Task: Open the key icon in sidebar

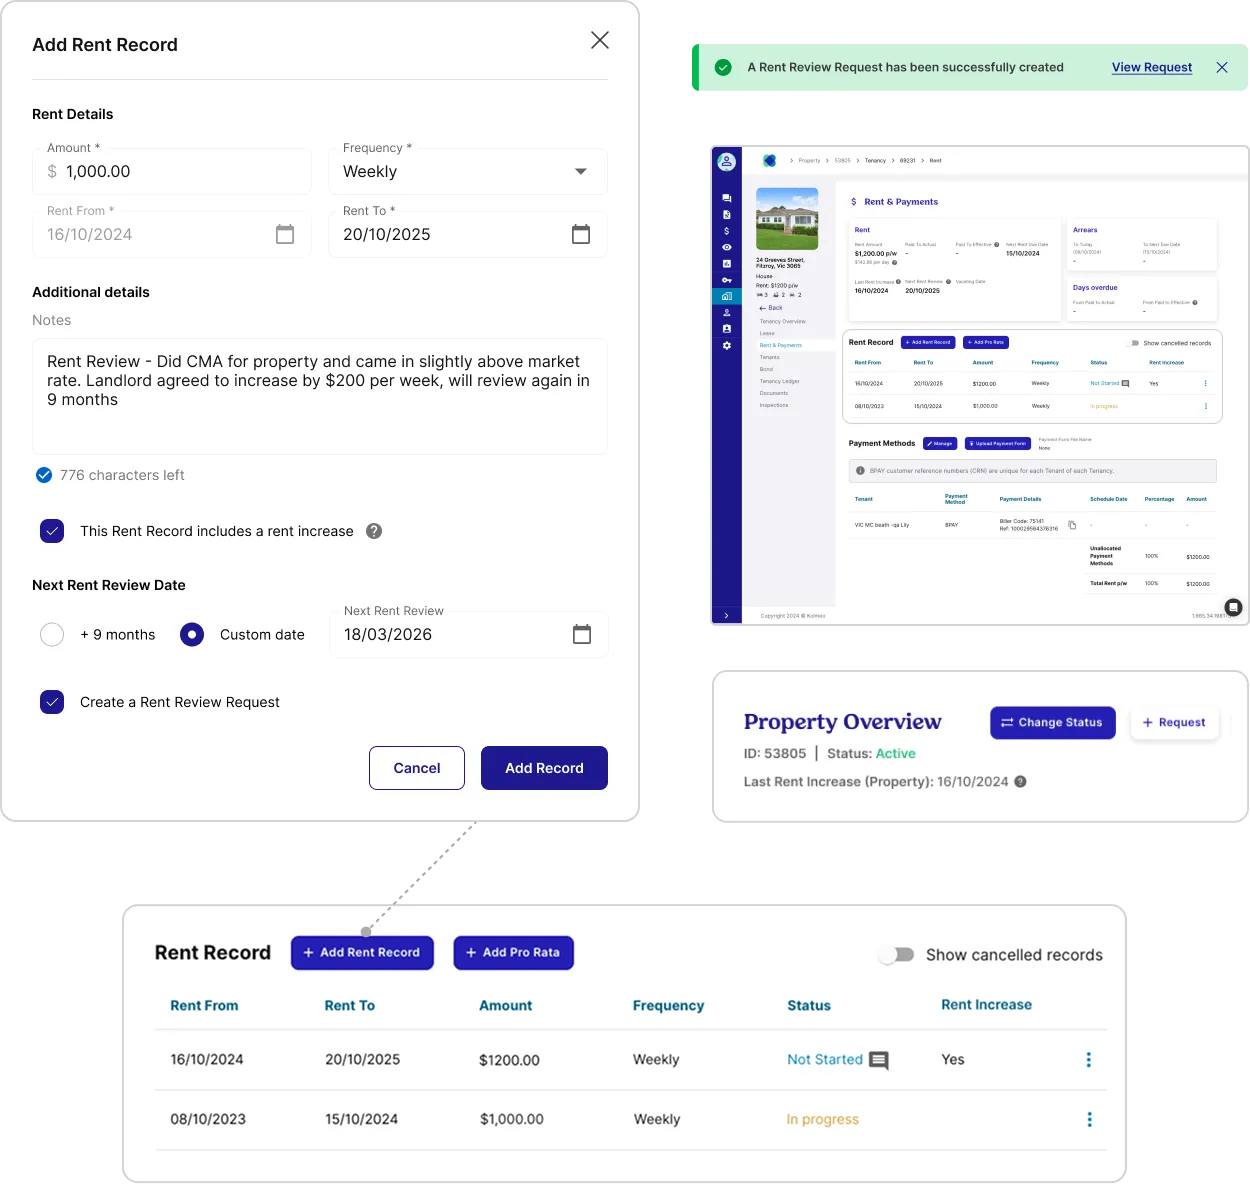Action: tap(727, 280)
